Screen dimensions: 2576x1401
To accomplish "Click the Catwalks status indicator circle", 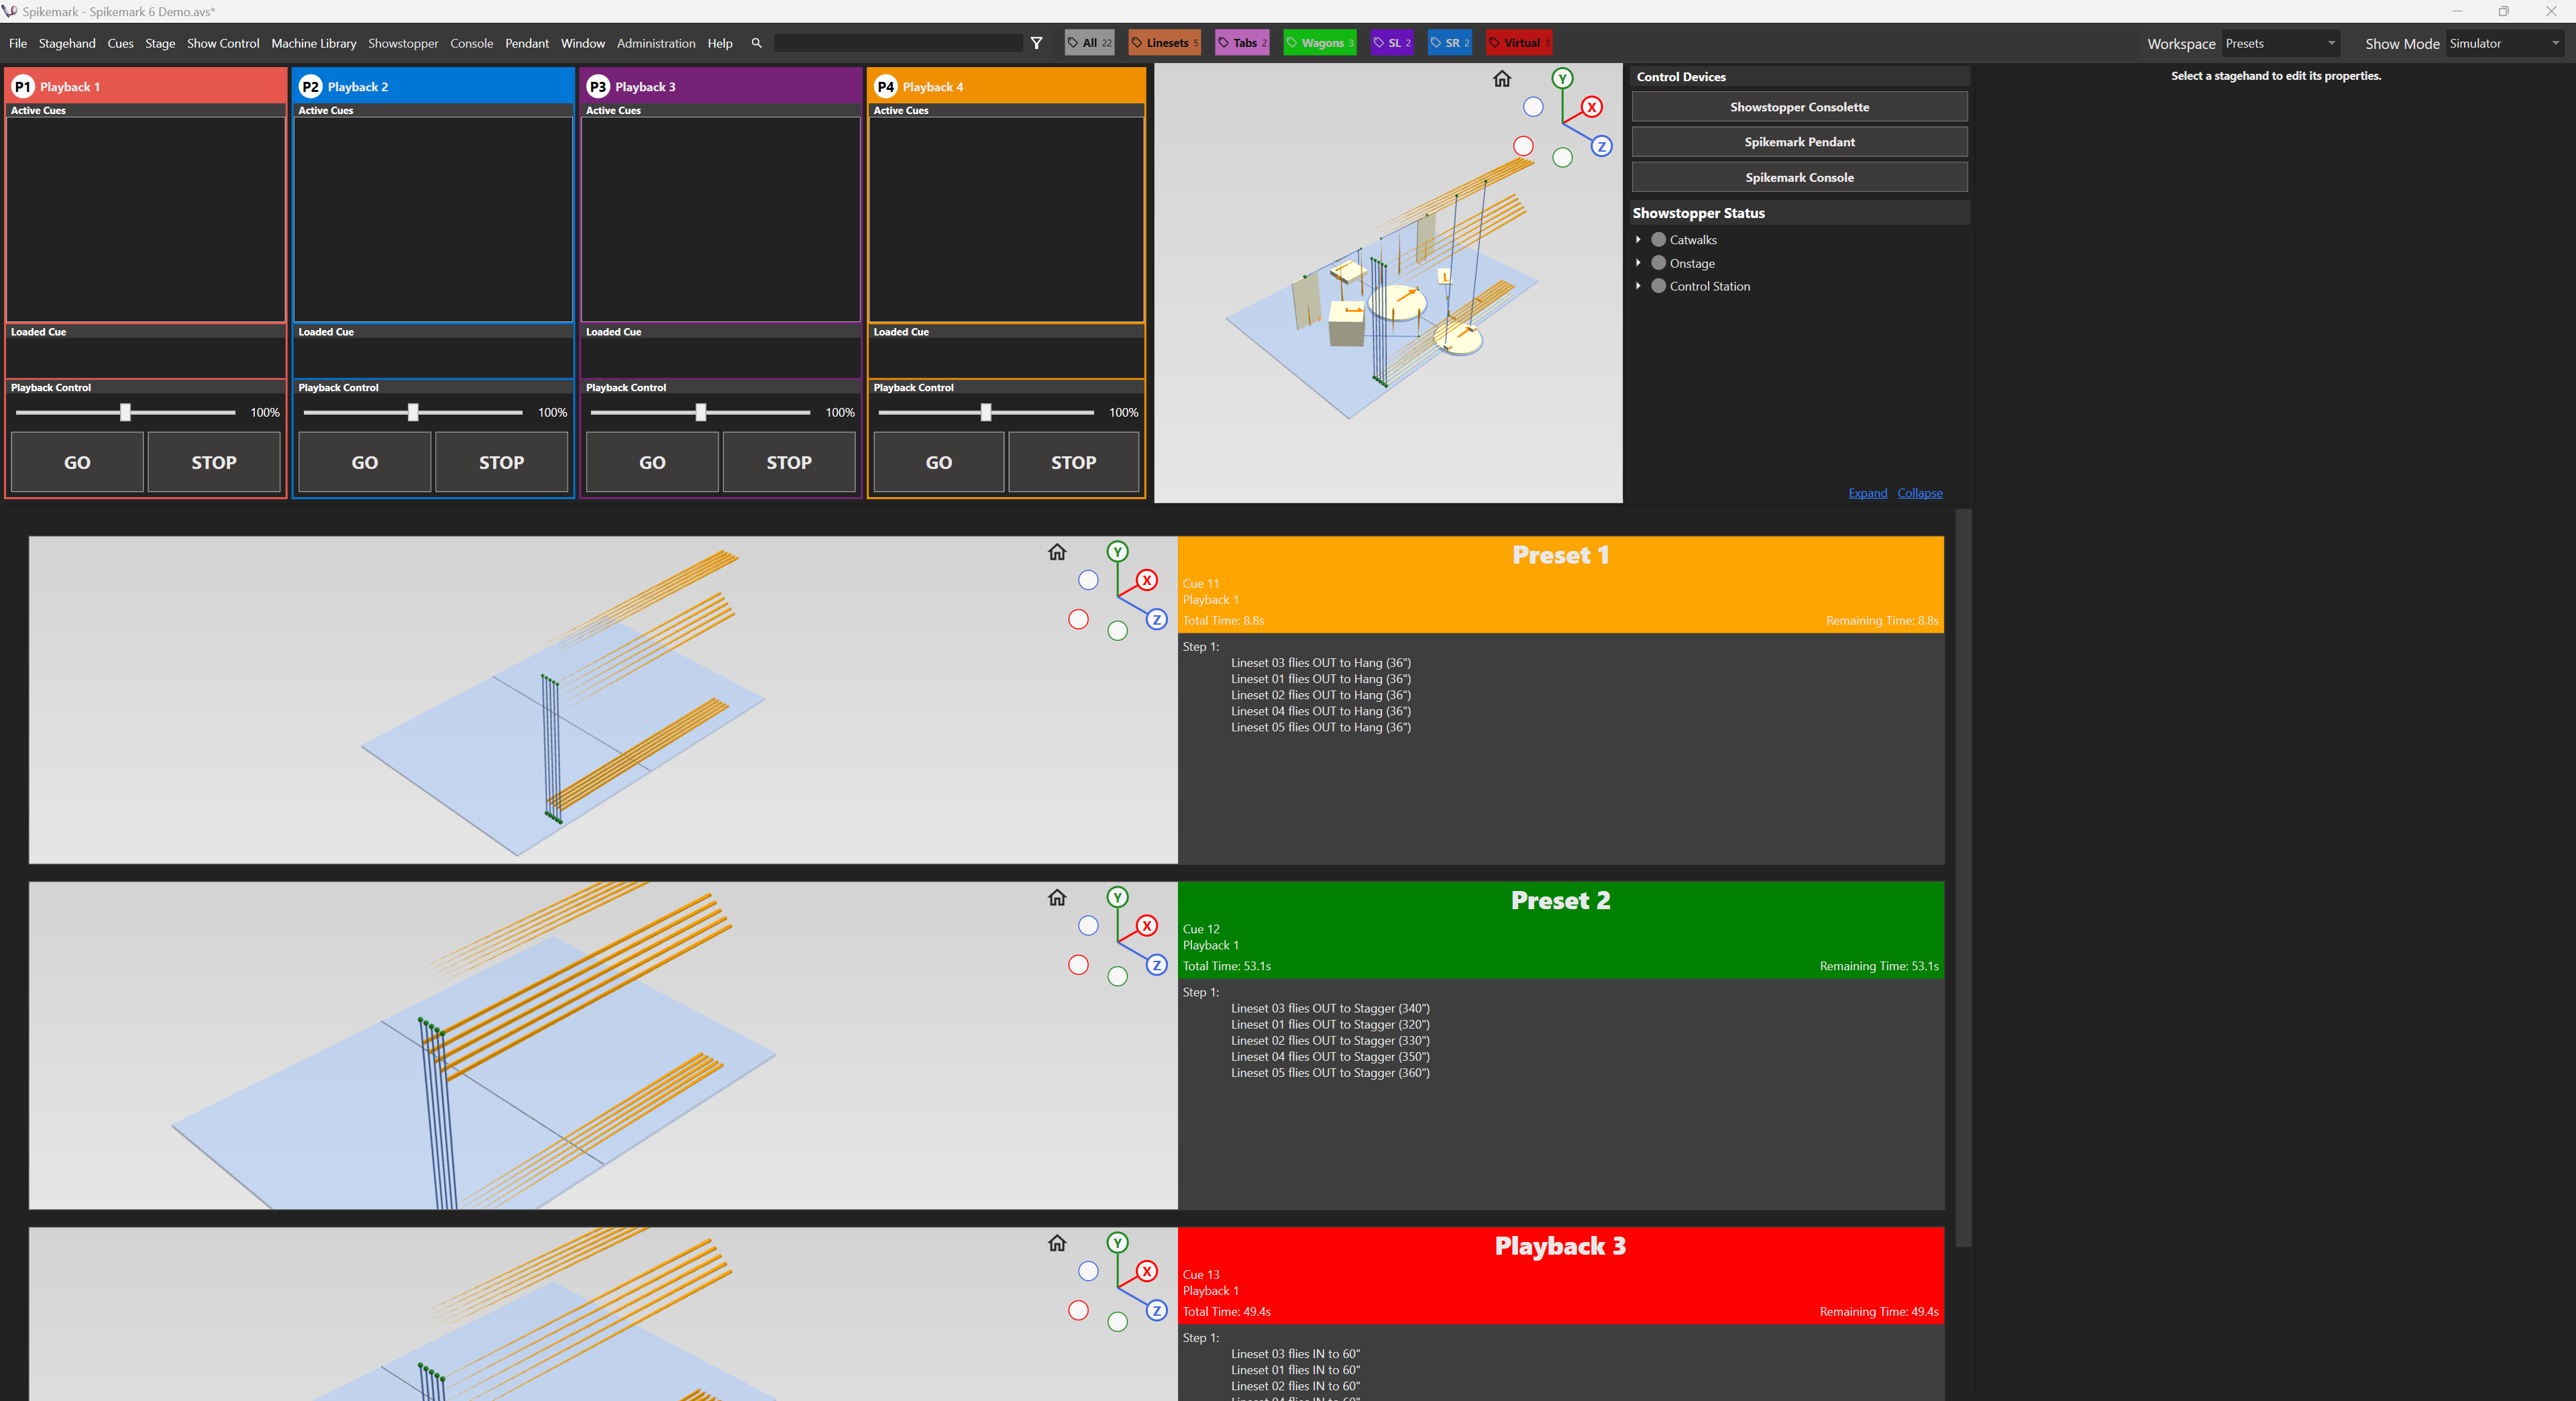I will [x=1659, y=240].
